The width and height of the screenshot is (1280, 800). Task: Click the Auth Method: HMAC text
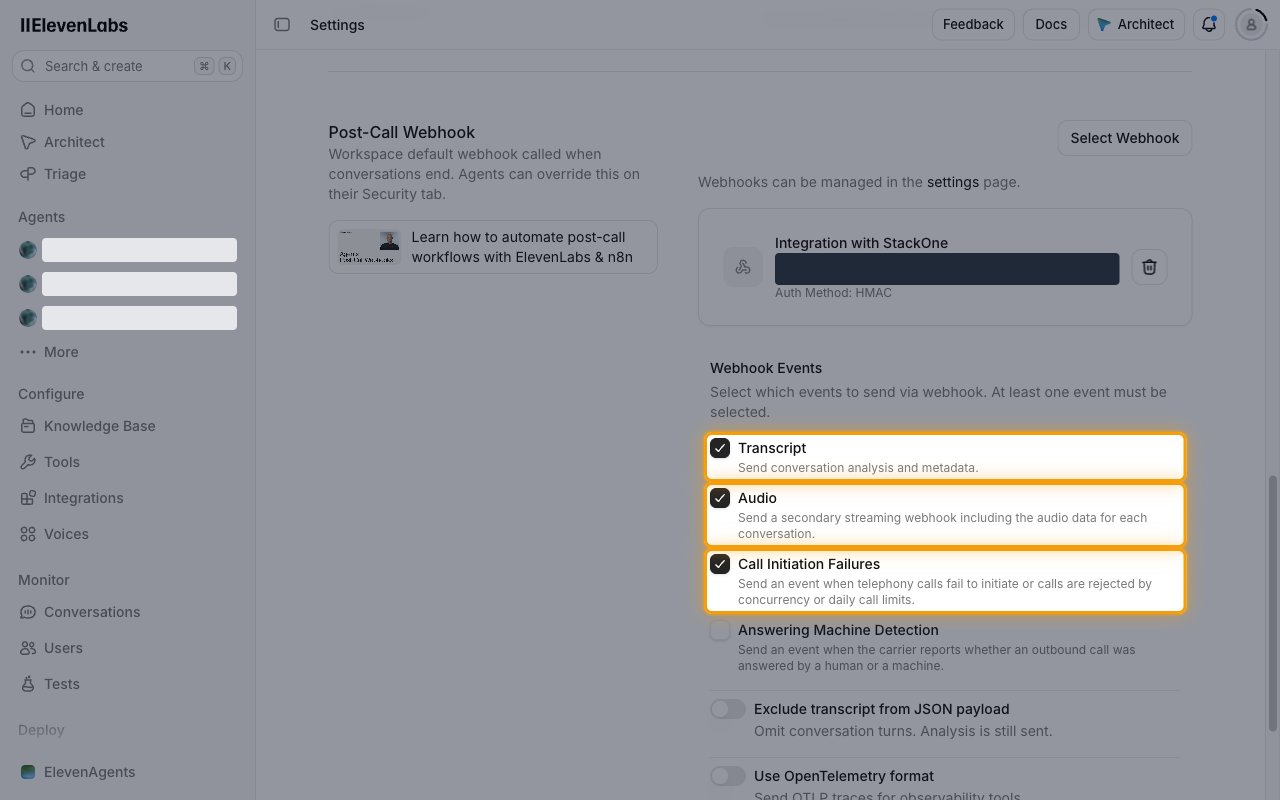(833, 293)
